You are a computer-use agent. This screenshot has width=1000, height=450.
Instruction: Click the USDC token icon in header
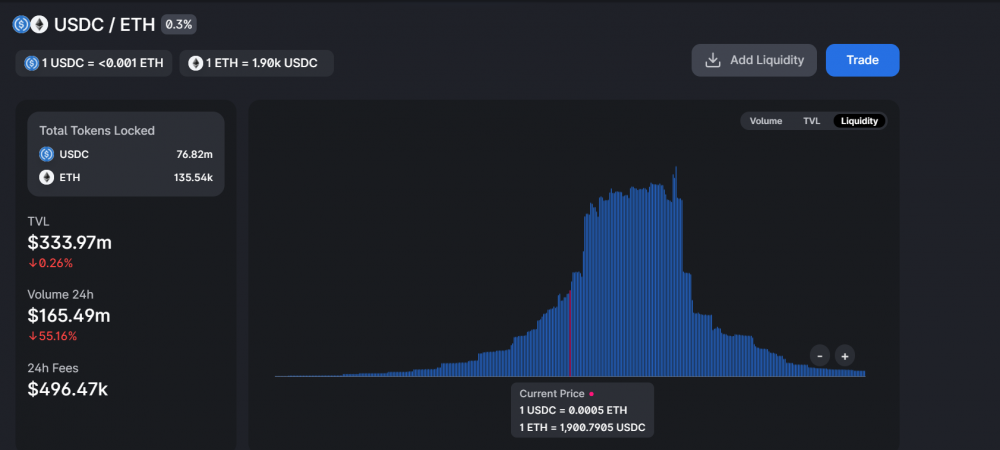coord(21,25)
